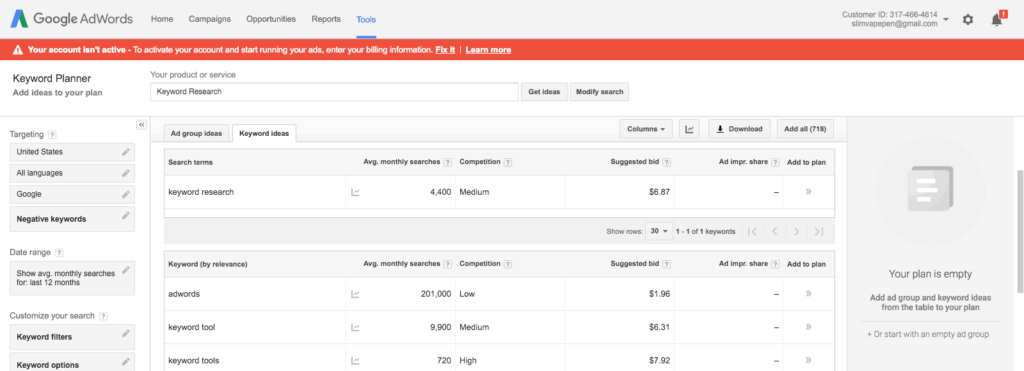Open the settings gear menu
The width and height of the screenshot is (1024, 371).
[x=968, y=20]
